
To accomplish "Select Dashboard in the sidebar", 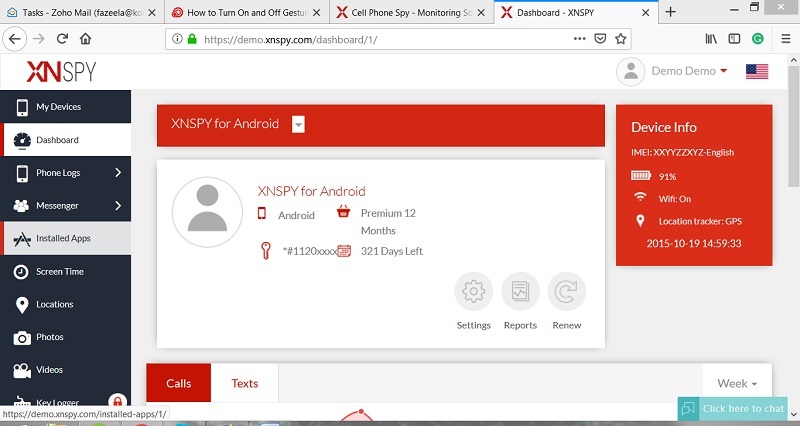I will pos(65,140).
